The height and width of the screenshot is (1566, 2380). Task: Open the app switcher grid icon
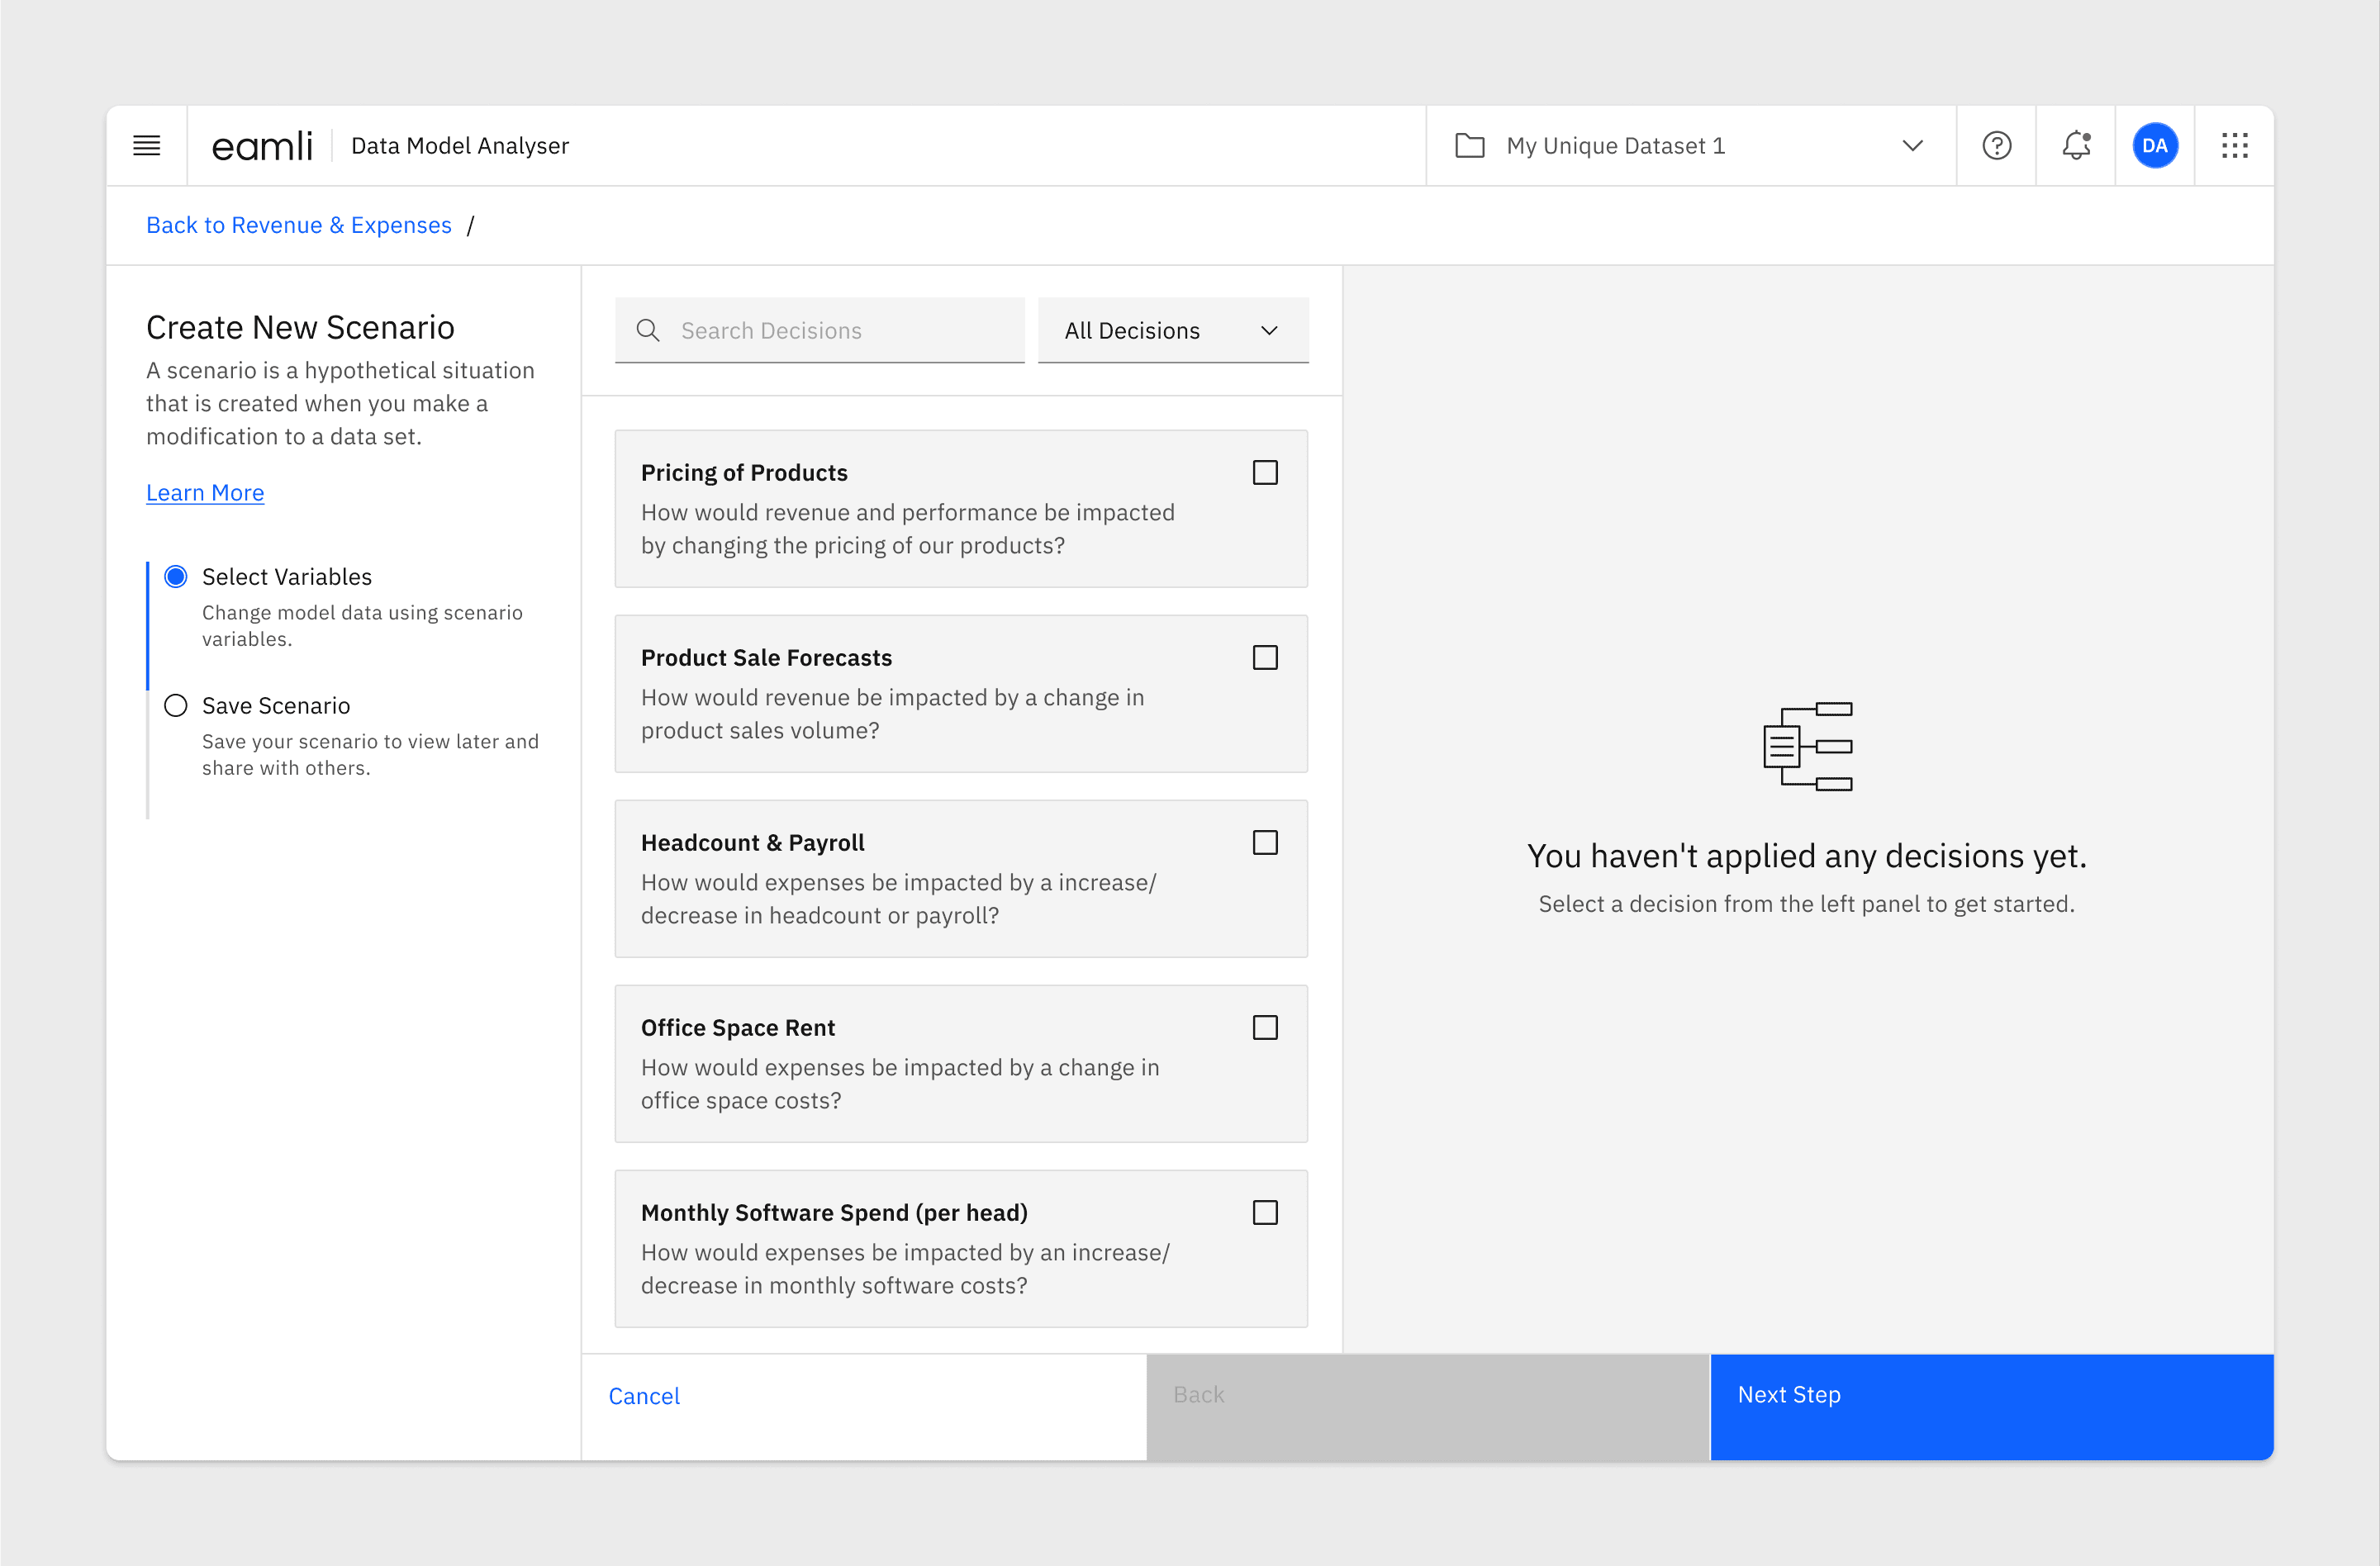[2234, 146]
